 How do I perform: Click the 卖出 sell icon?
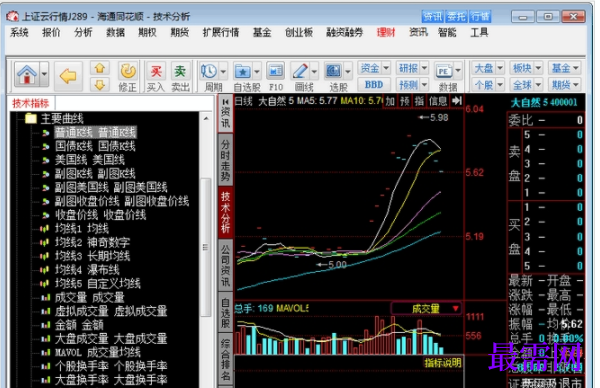180,72
